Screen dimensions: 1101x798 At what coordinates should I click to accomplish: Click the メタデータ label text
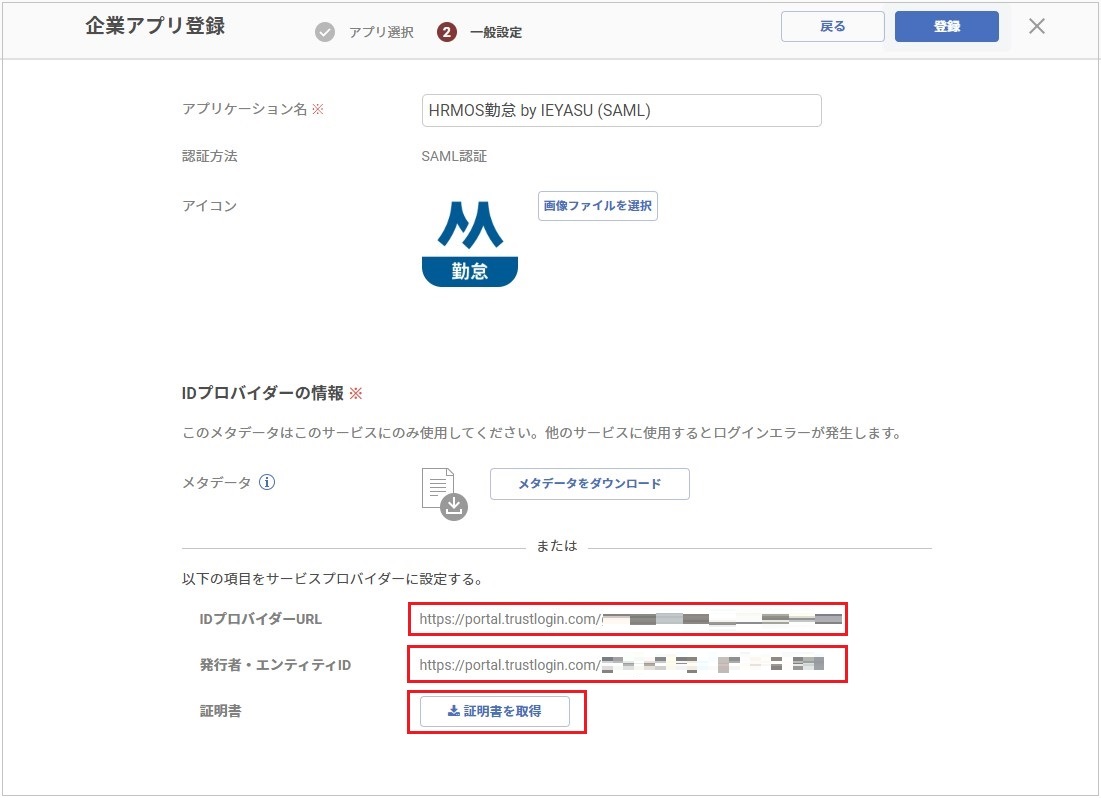tap(216, 483)
